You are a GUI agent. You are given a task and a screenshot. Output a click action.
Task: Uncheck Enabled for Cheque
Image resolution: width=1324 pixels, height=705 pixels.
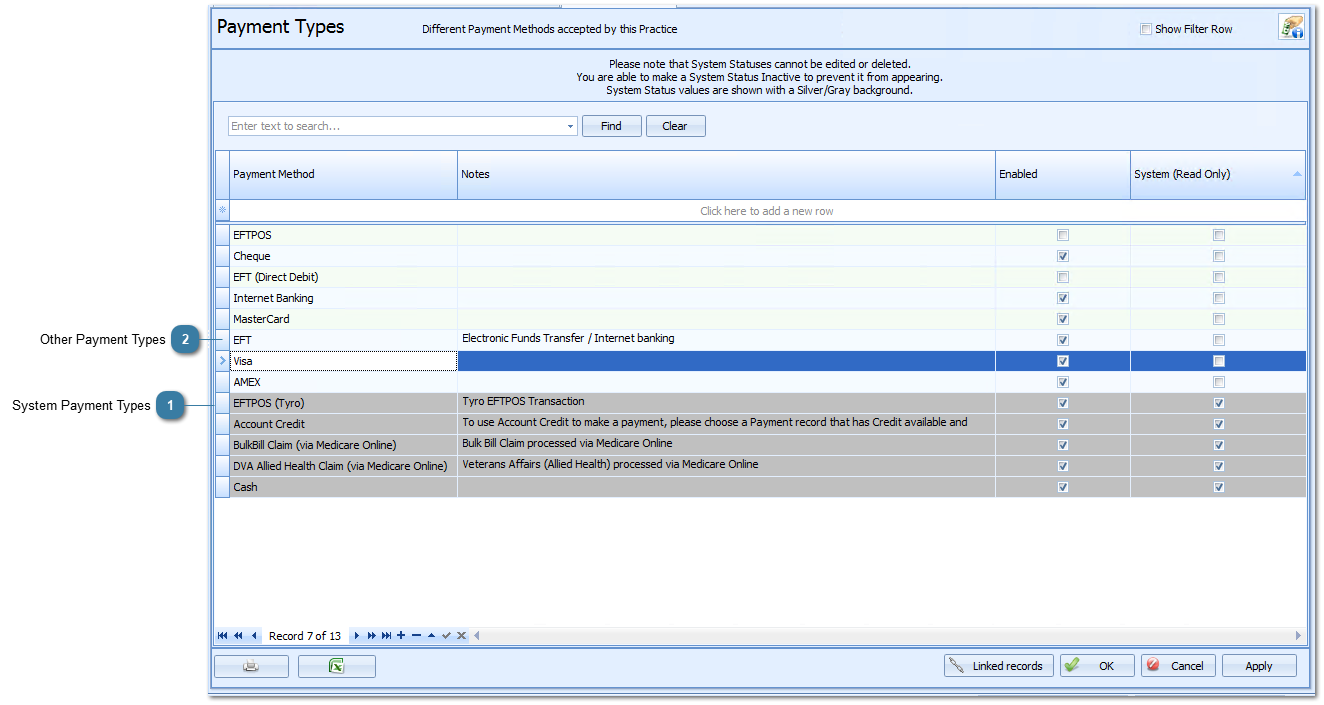tap(1063, 256)
